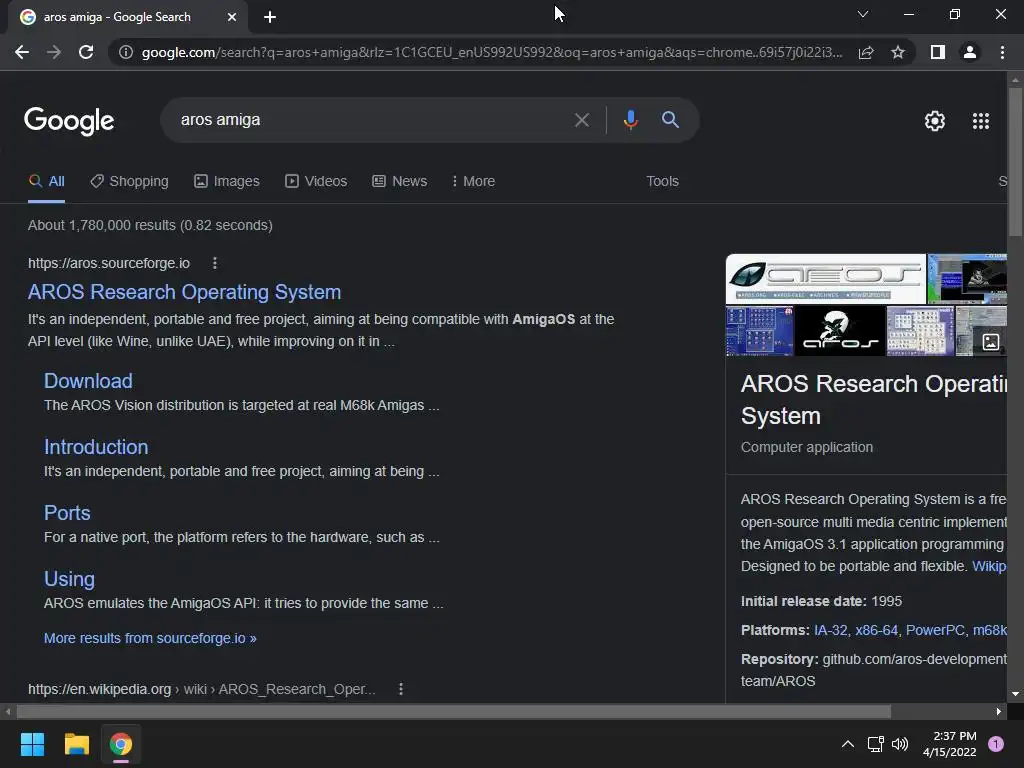Open Google apps grid

pos(981,121)
